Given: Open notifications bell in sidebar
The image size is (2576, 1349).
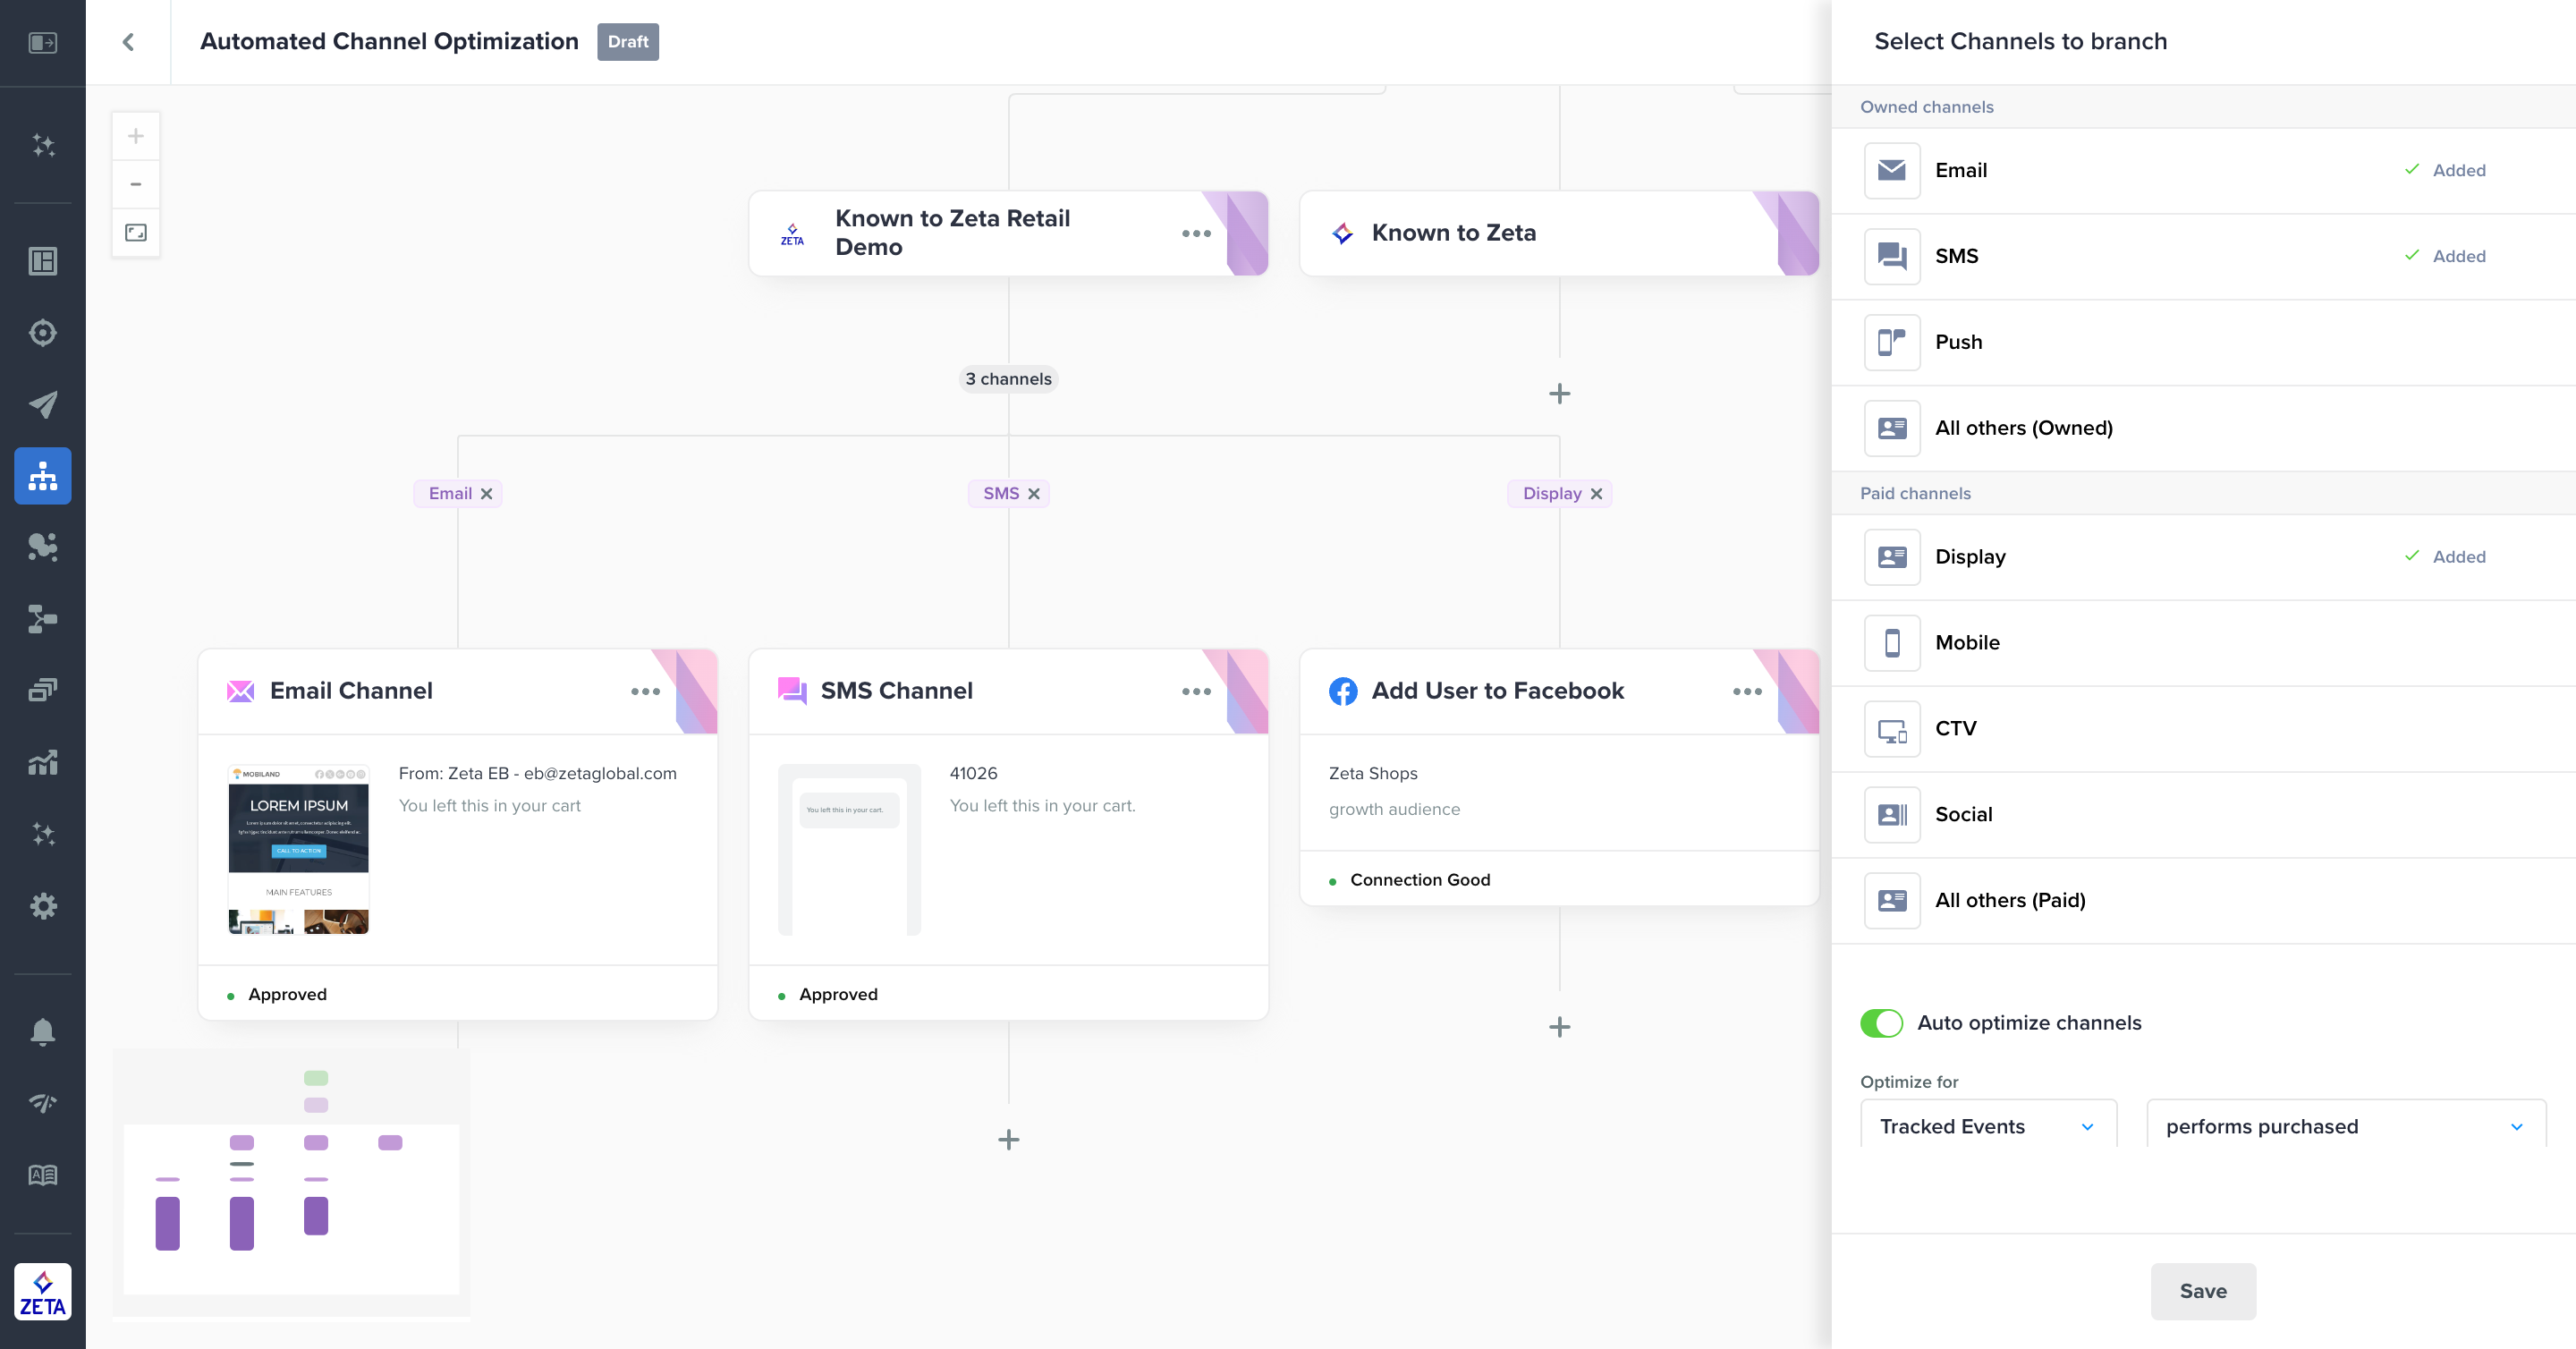Looking at the screenshot, I should [43, 1031].
